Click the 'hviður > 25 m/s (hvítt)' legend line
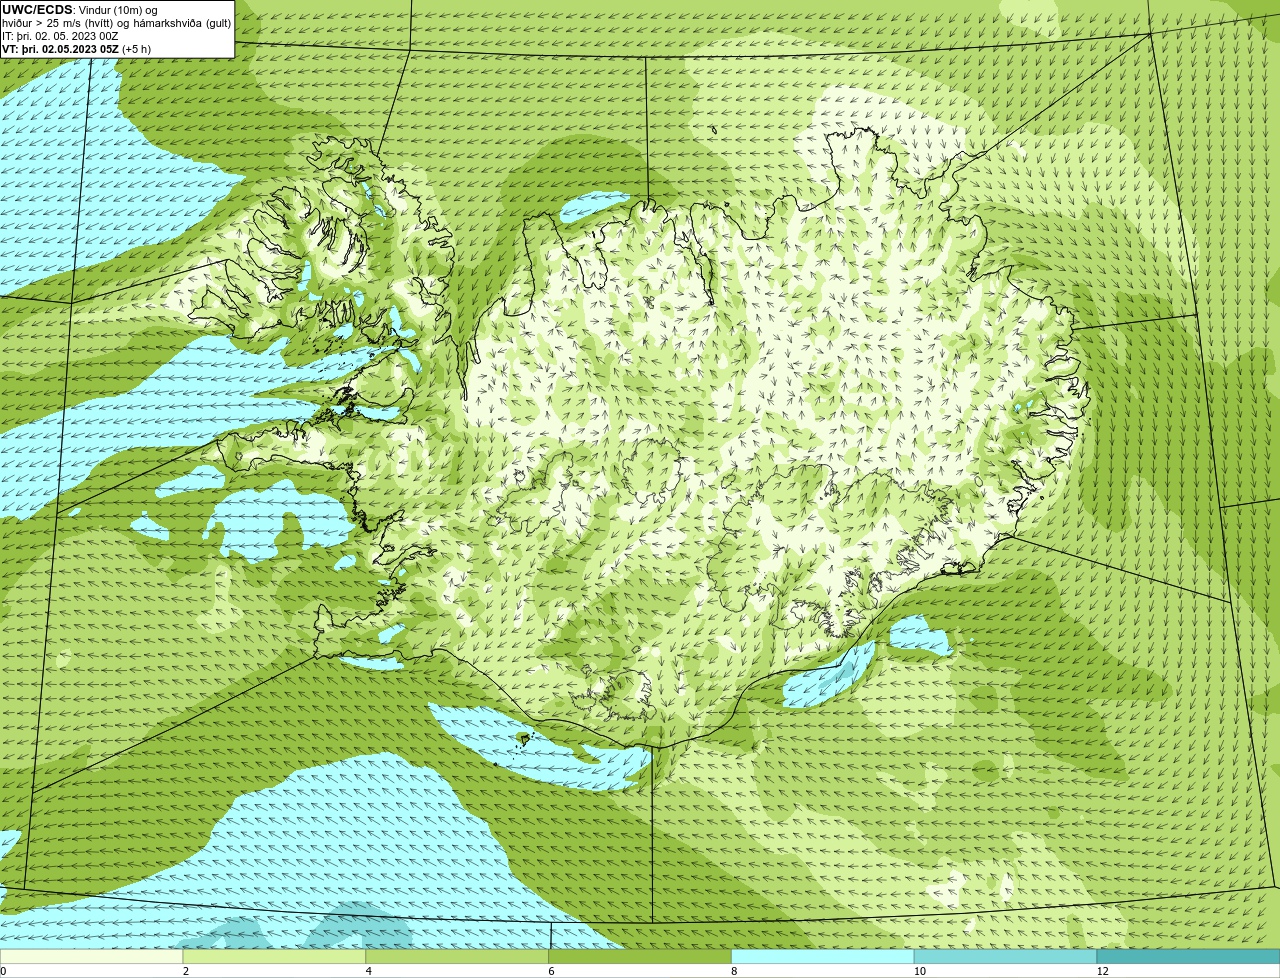The height and width of the screenshot is (978, 1280). (116, 23)
